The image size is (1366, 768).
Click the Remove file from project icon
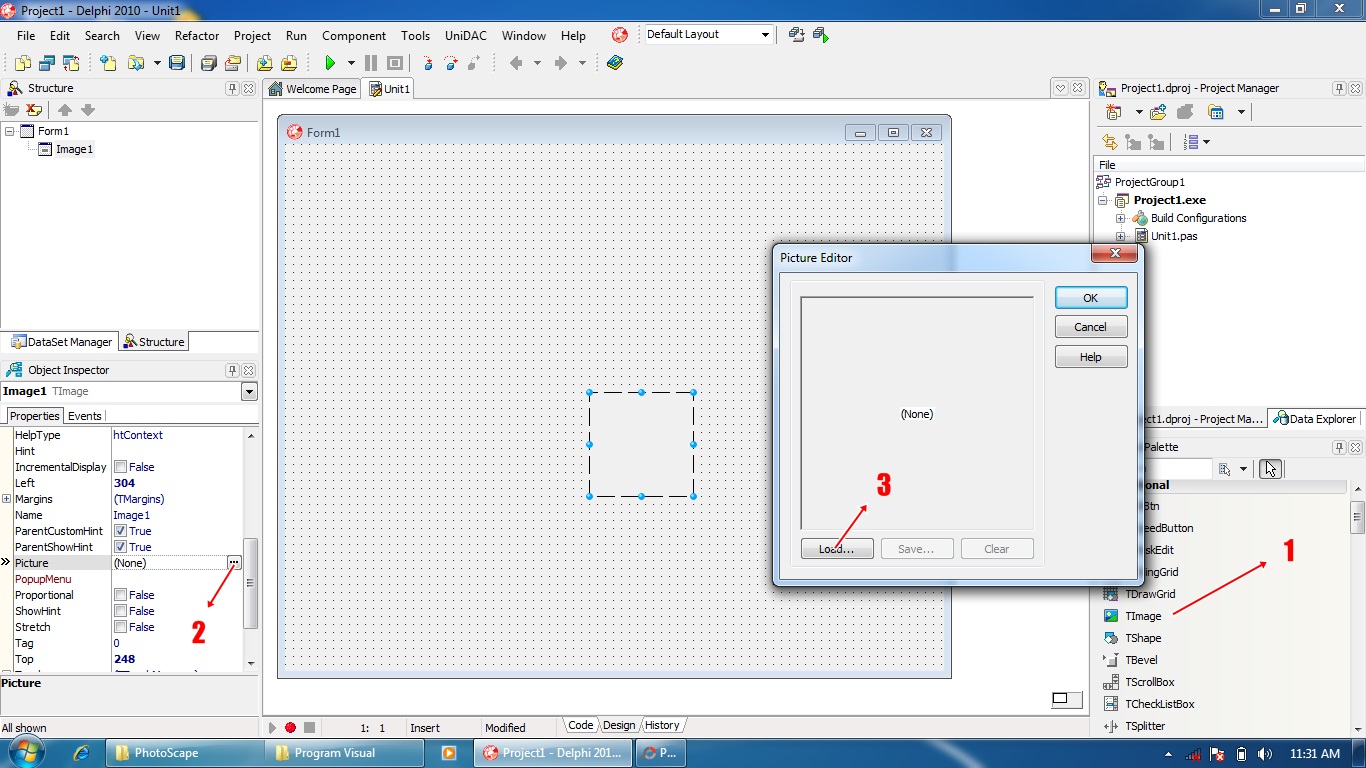tap(289, 63)
